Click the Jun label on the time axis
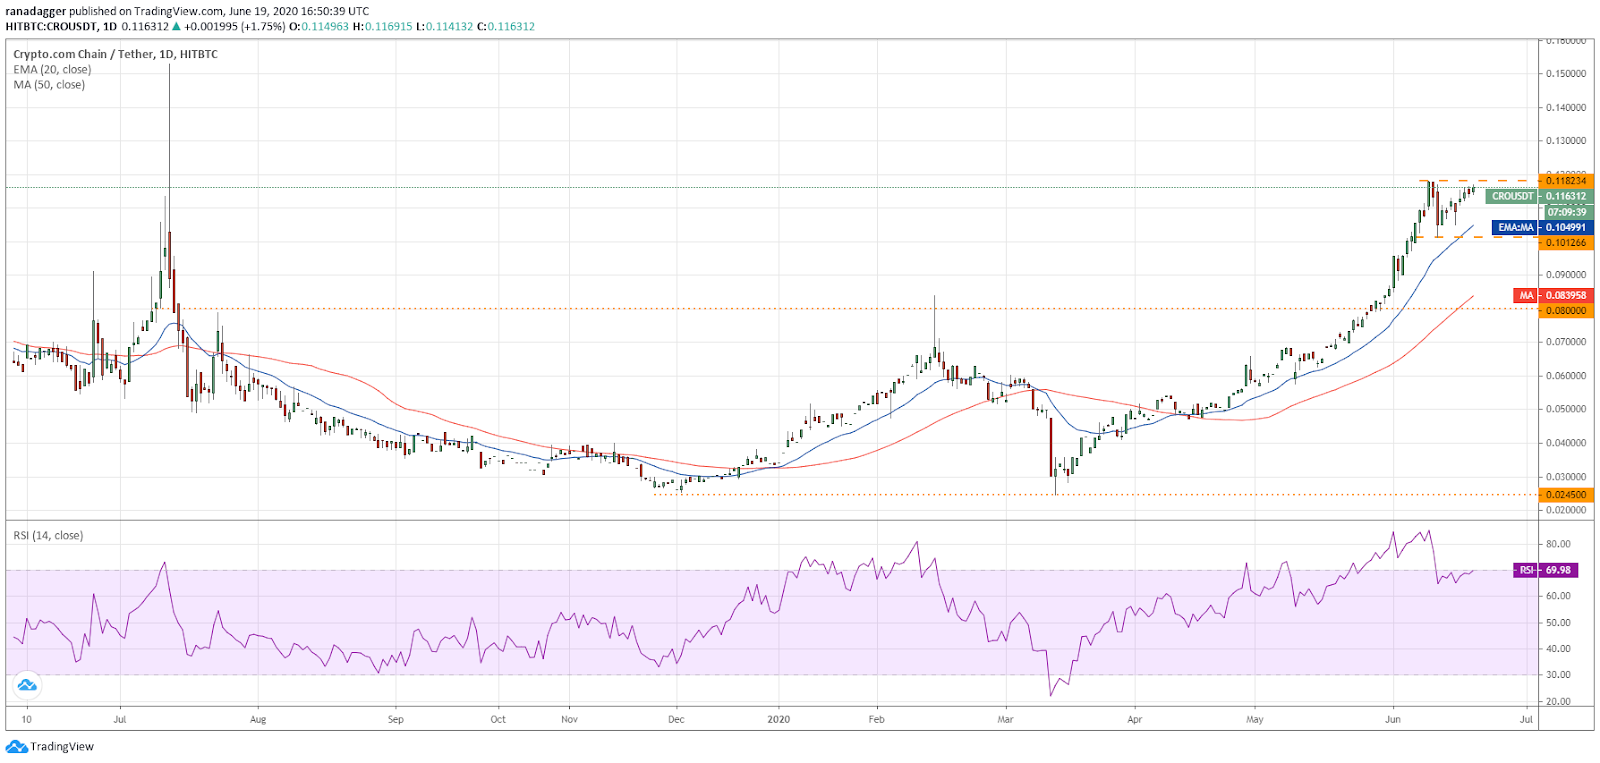The width and height of the screenshot is (1600, 763). point(1393,720)
